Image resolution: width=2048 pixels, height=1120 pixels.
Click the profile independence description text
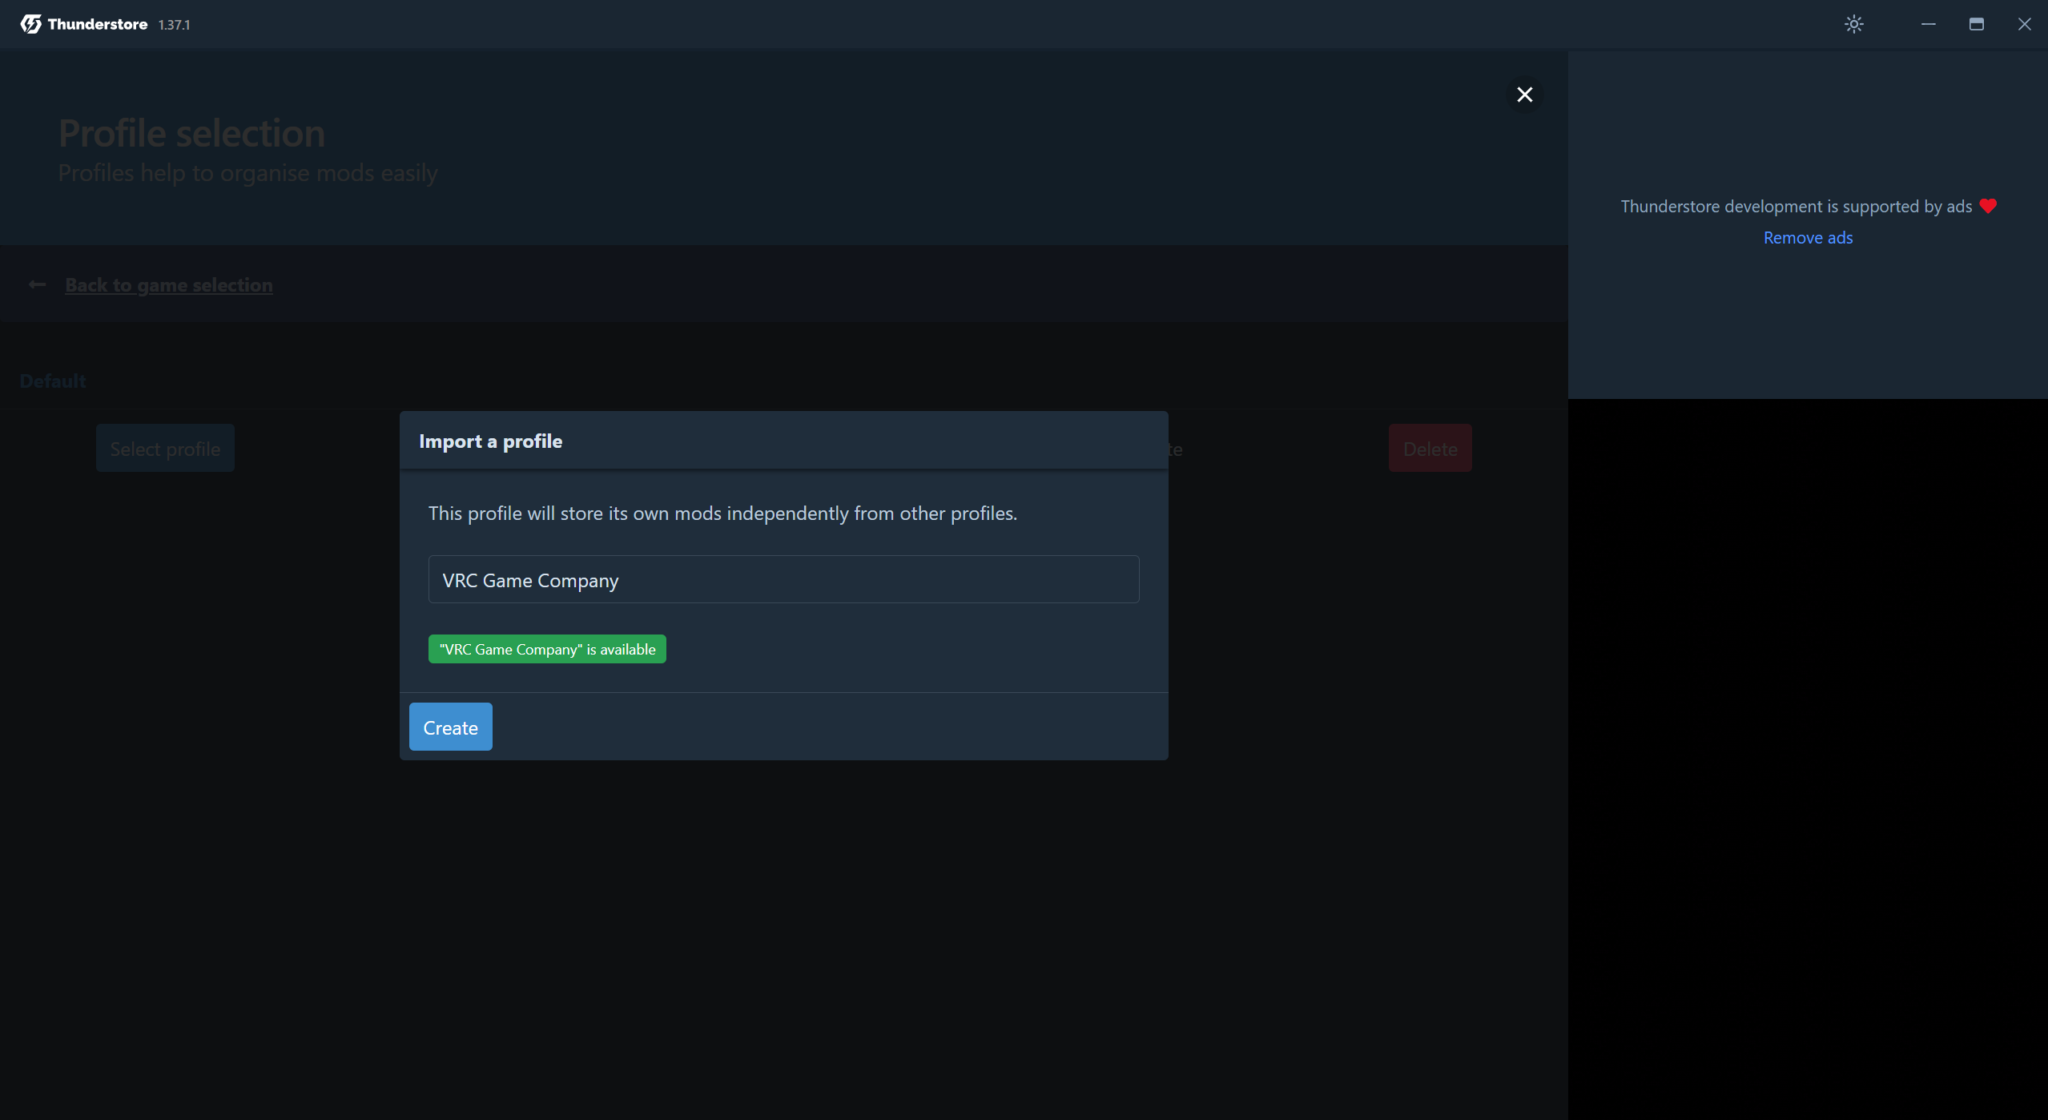pos(722,513)
